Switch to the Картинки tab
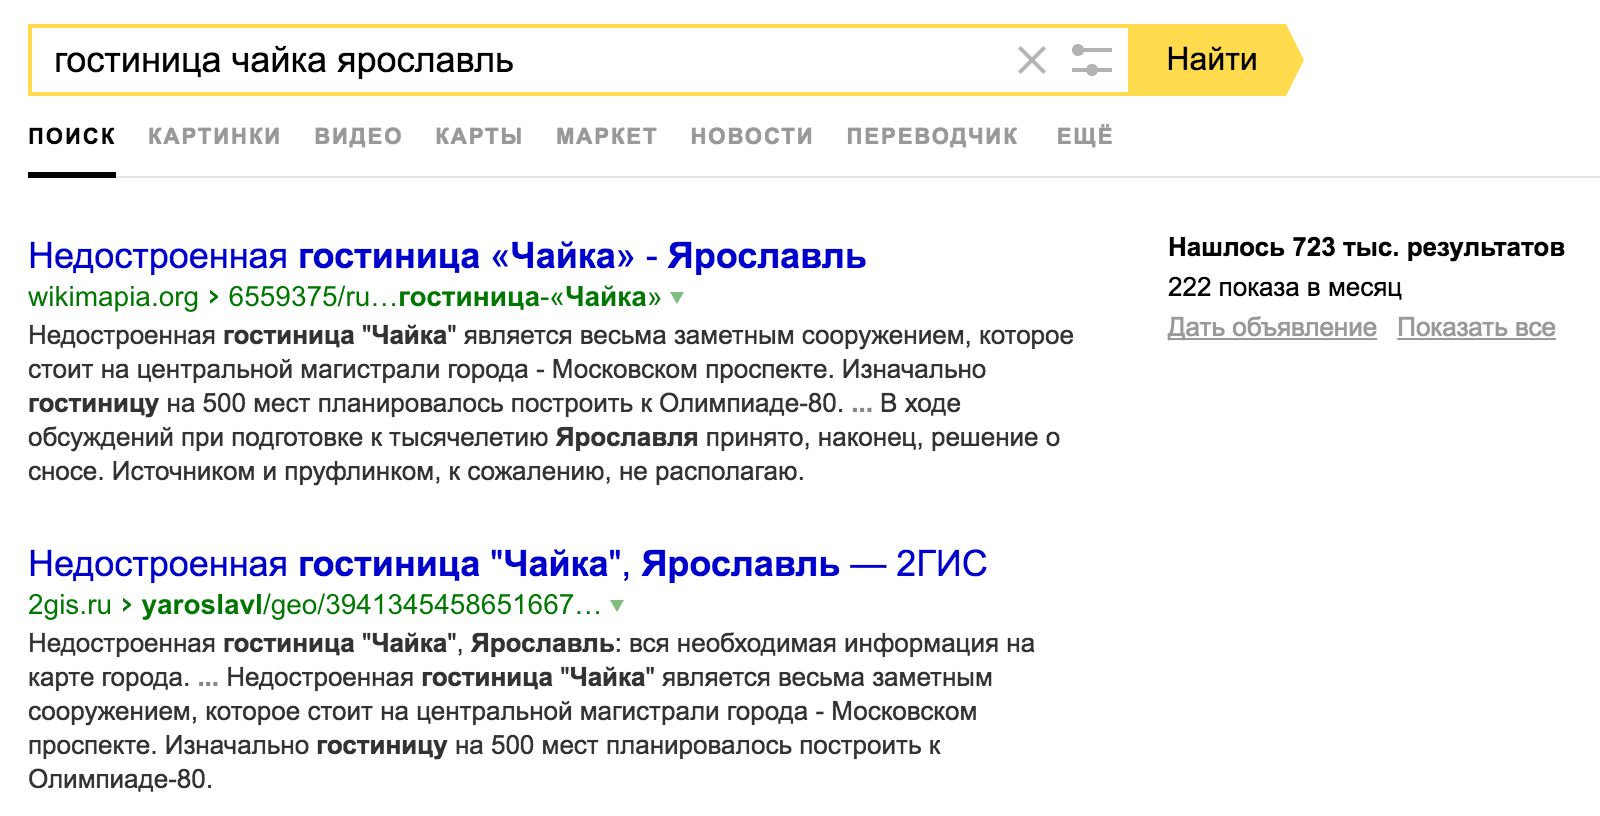This screenshot has width=1600, height=816. point(214,136)
